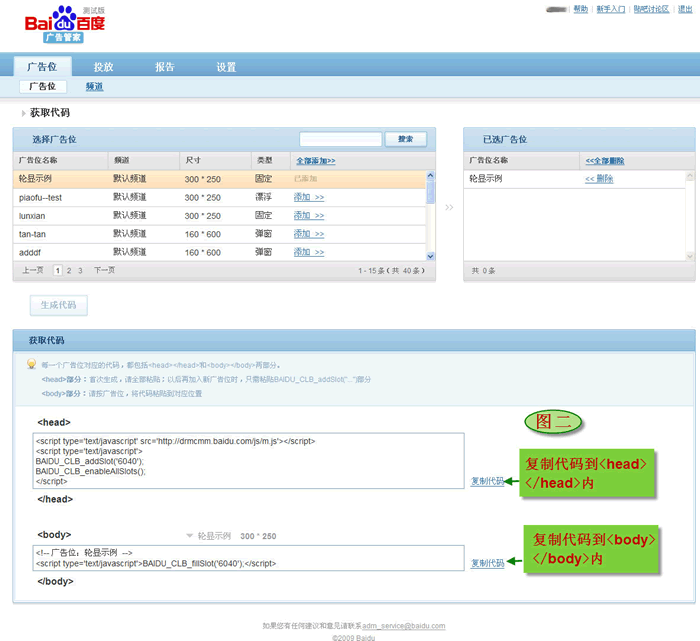Click the scroll up arrow in ad slot list

(x=430, y=175)
